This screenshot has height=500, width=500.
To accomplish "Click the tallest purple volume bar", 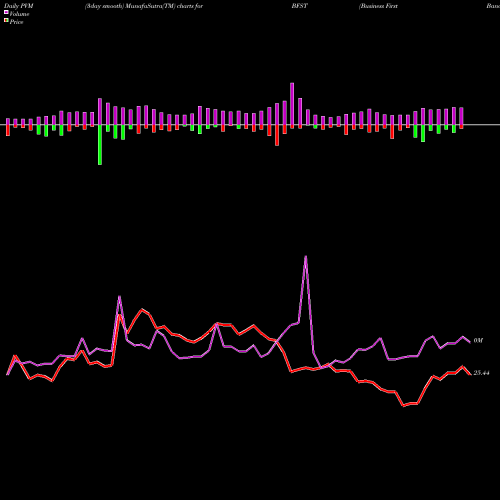I will (292, 105).
